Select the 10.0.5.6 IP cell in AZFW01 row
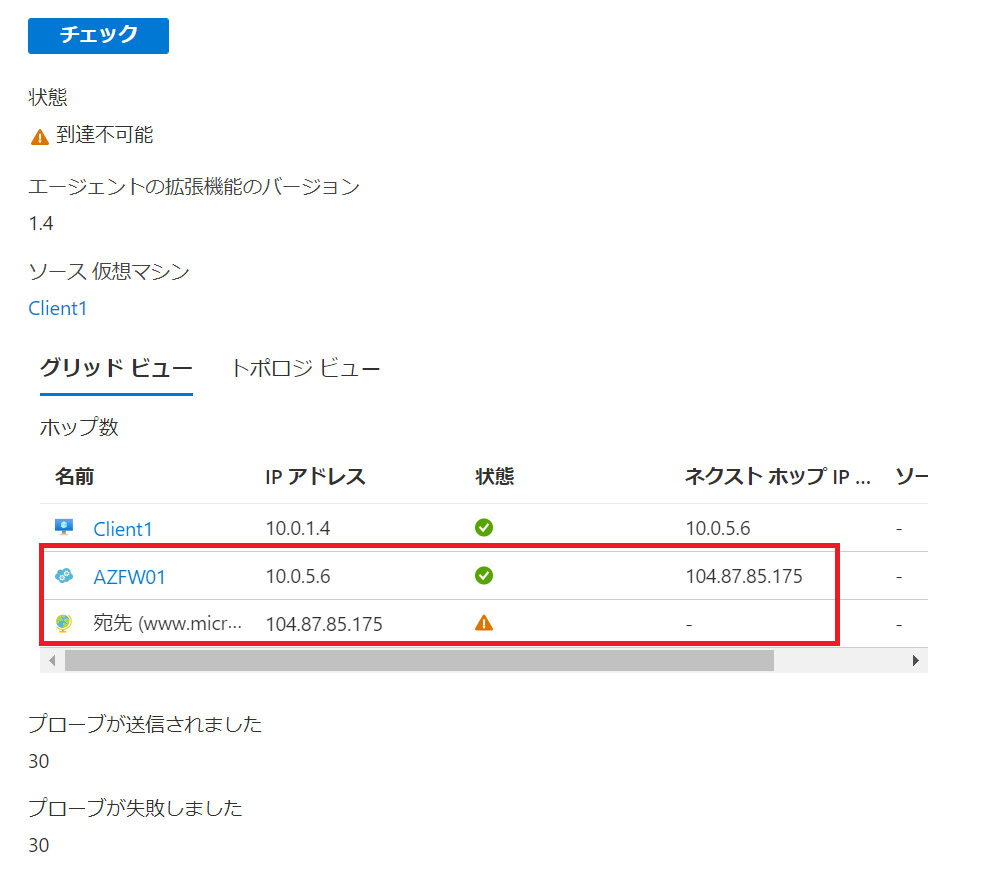Screen dimensions: 984x881 (x=298, y=576)
